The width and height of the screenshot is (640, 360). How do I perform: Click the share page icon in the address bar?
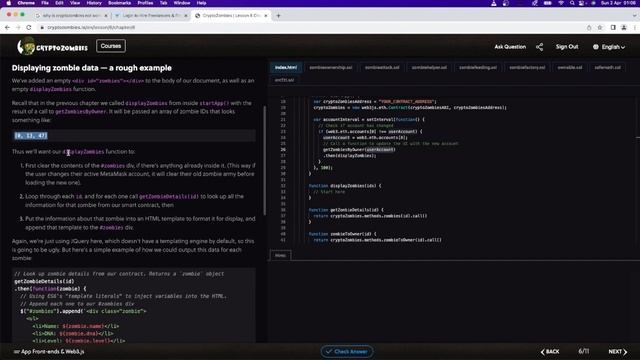click(x=589, y=27)
